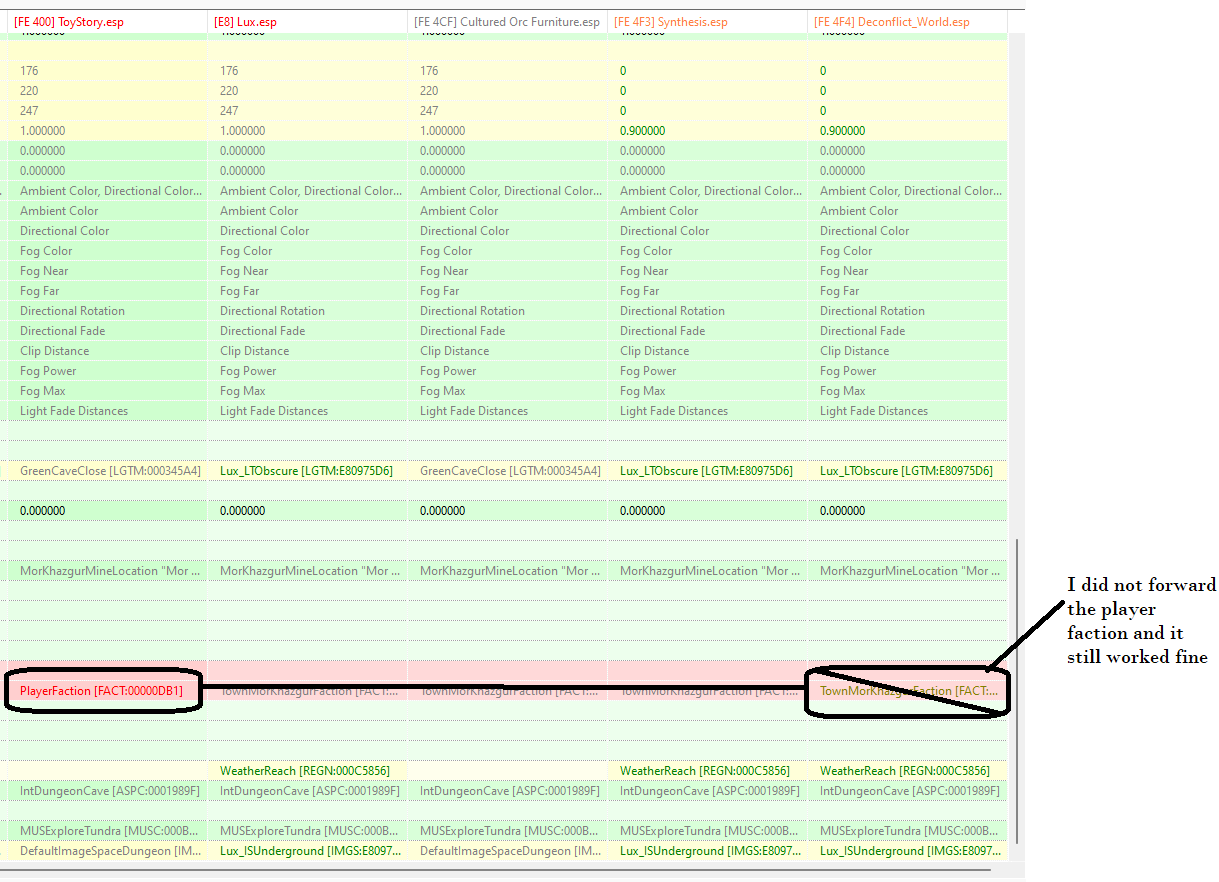Select PlayerFaction [FACT:00000DB1] cell in ToyStory.esp
Viewport: 1219px width, 882px height.
(107, 691)
